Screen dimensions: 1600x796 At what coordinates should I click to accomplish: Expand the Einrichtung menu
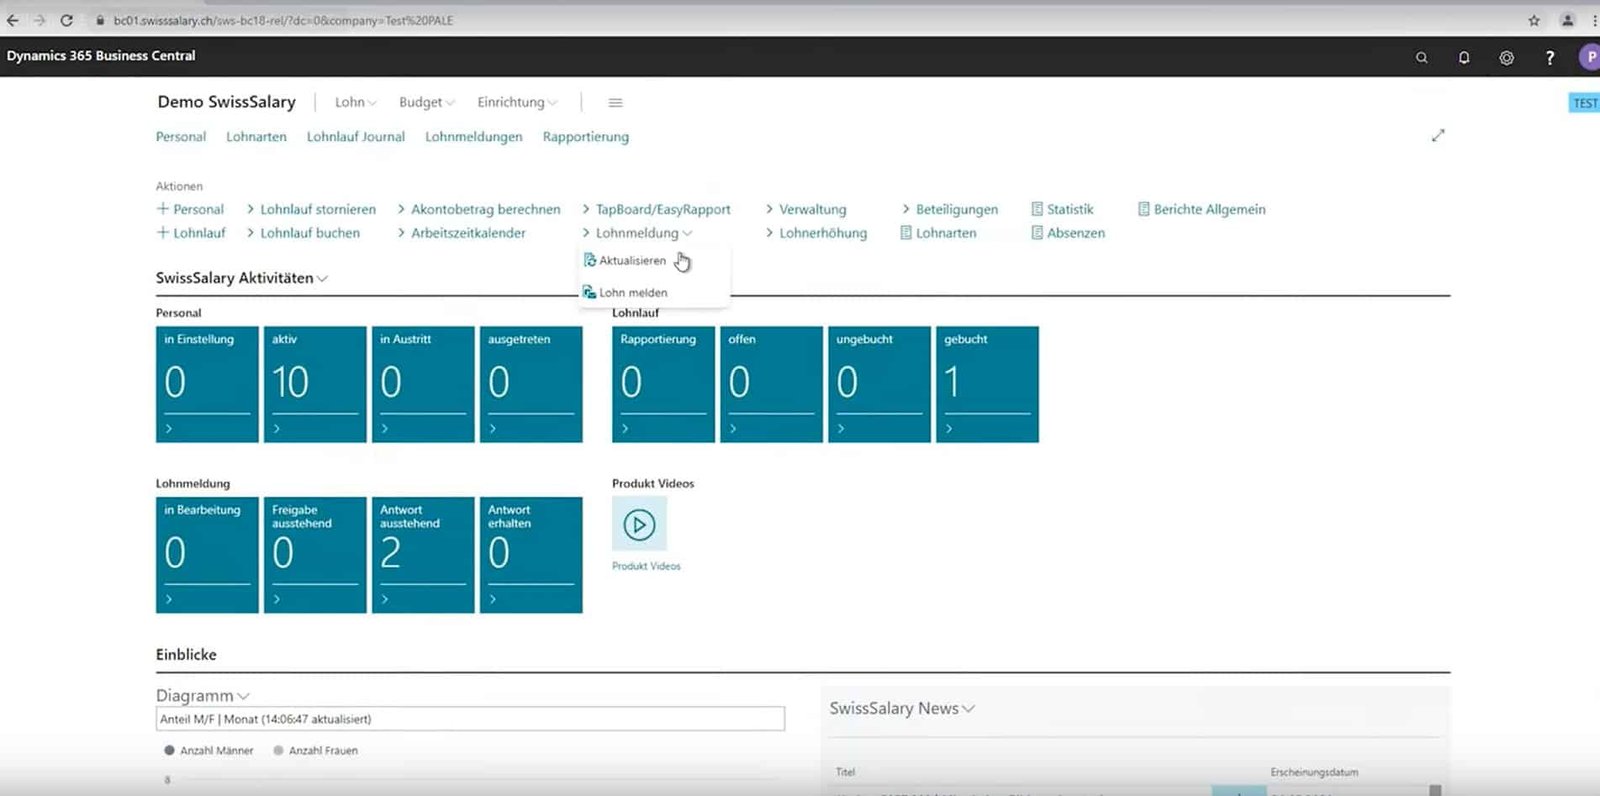coord(517,102)
